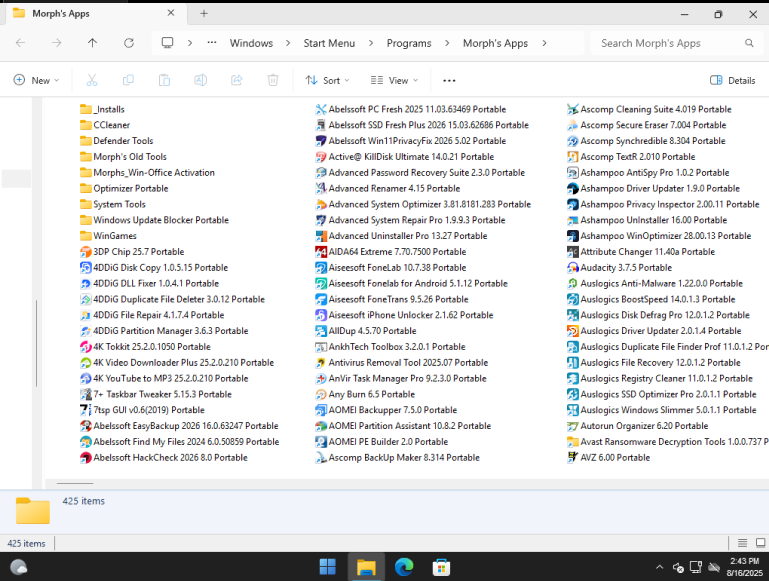
Task: Add a new File Explorer tab
Action: pyautogui.click(x=204, y=14)
